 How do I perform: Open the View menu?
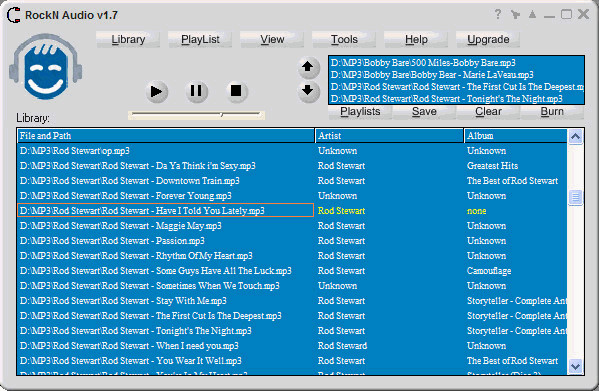coord(272,39)
